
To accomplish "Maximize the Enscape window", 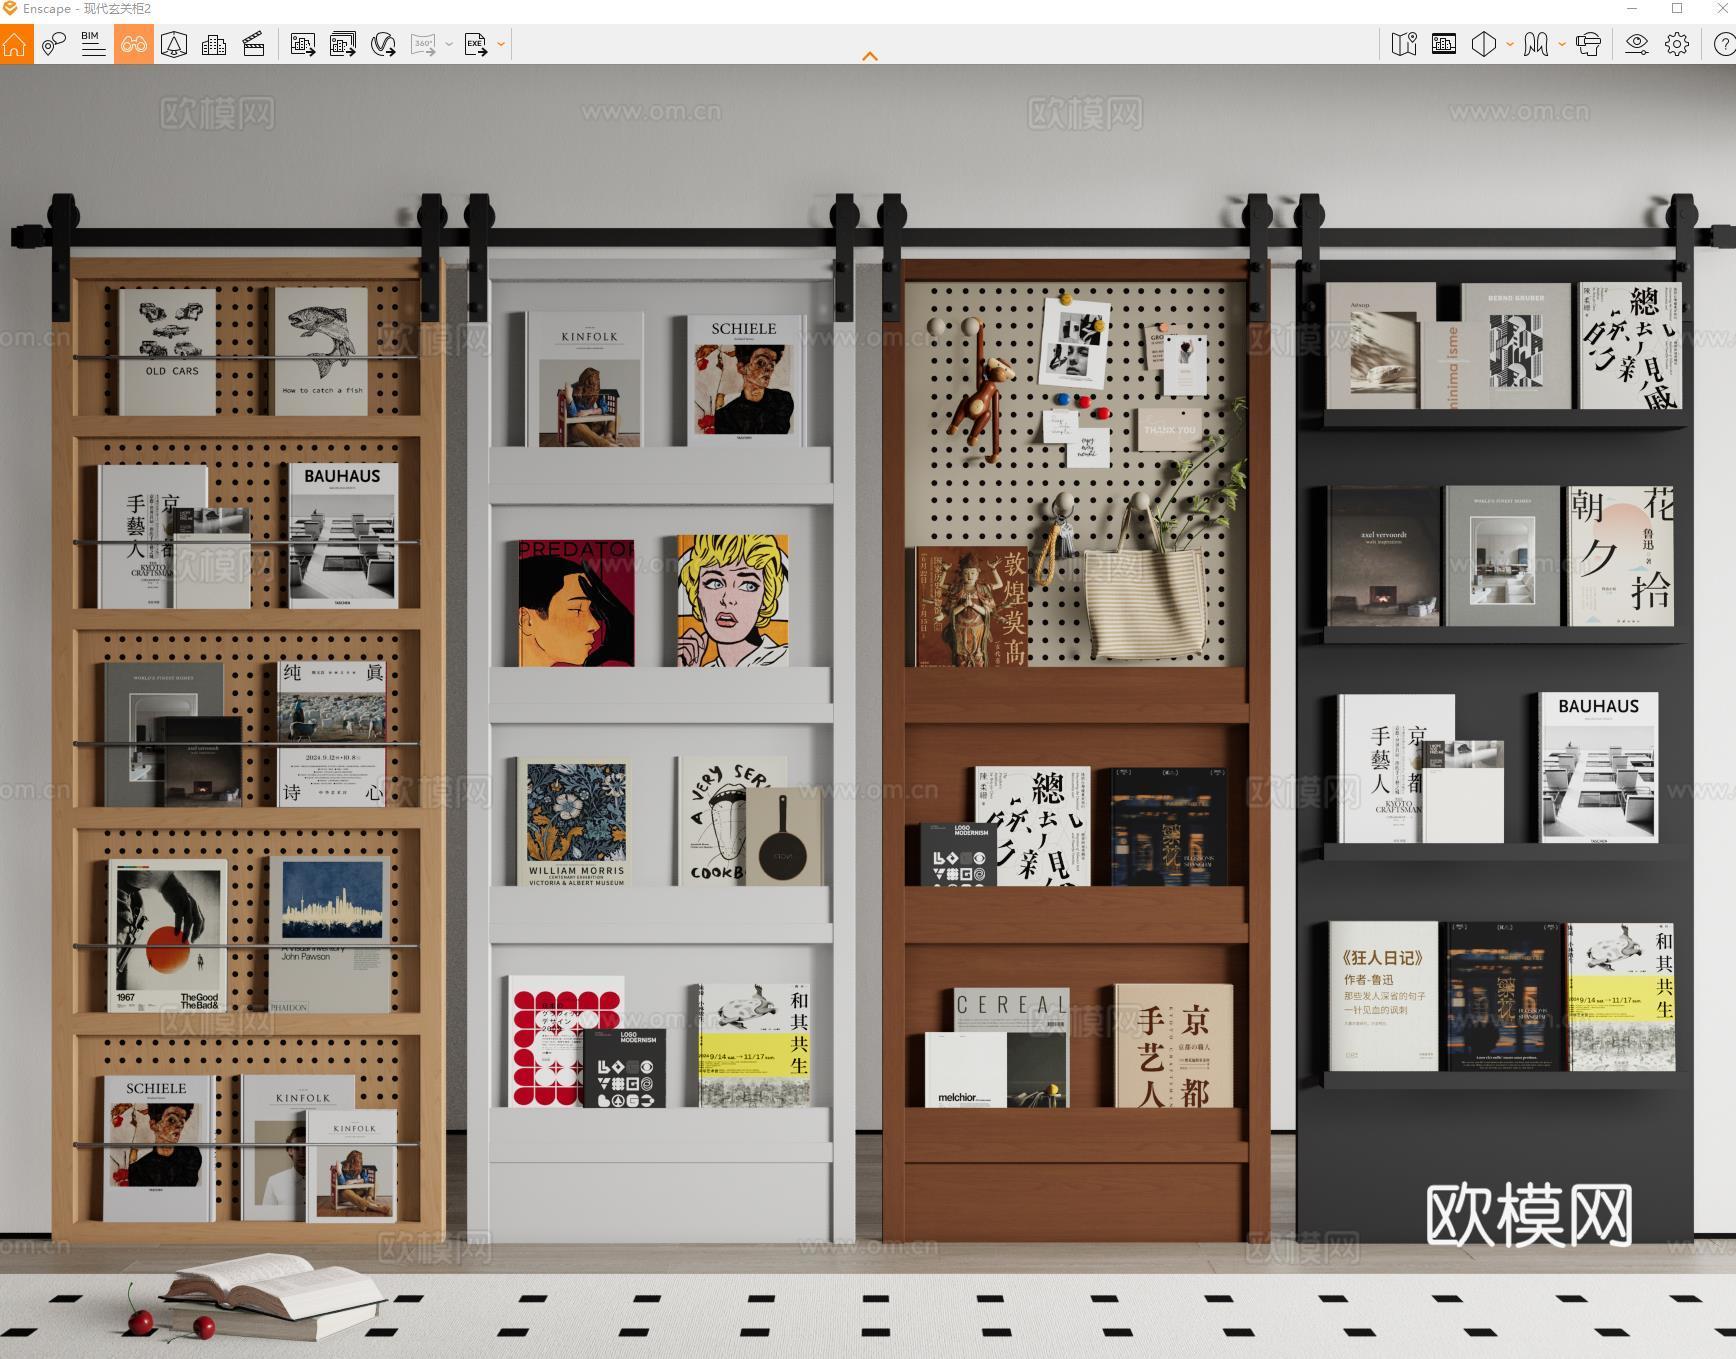I will pyautogui.click(x=1677, y=9).
